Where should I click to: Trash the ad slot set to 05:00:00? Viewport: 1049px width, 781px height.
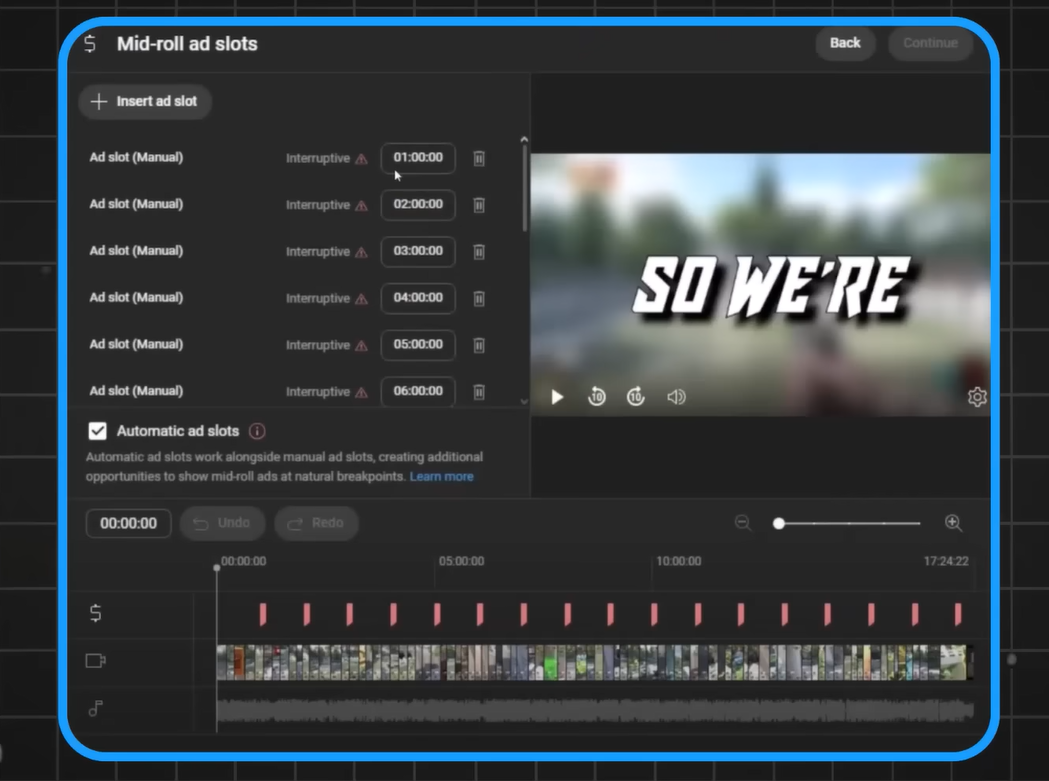coord(479,346)
